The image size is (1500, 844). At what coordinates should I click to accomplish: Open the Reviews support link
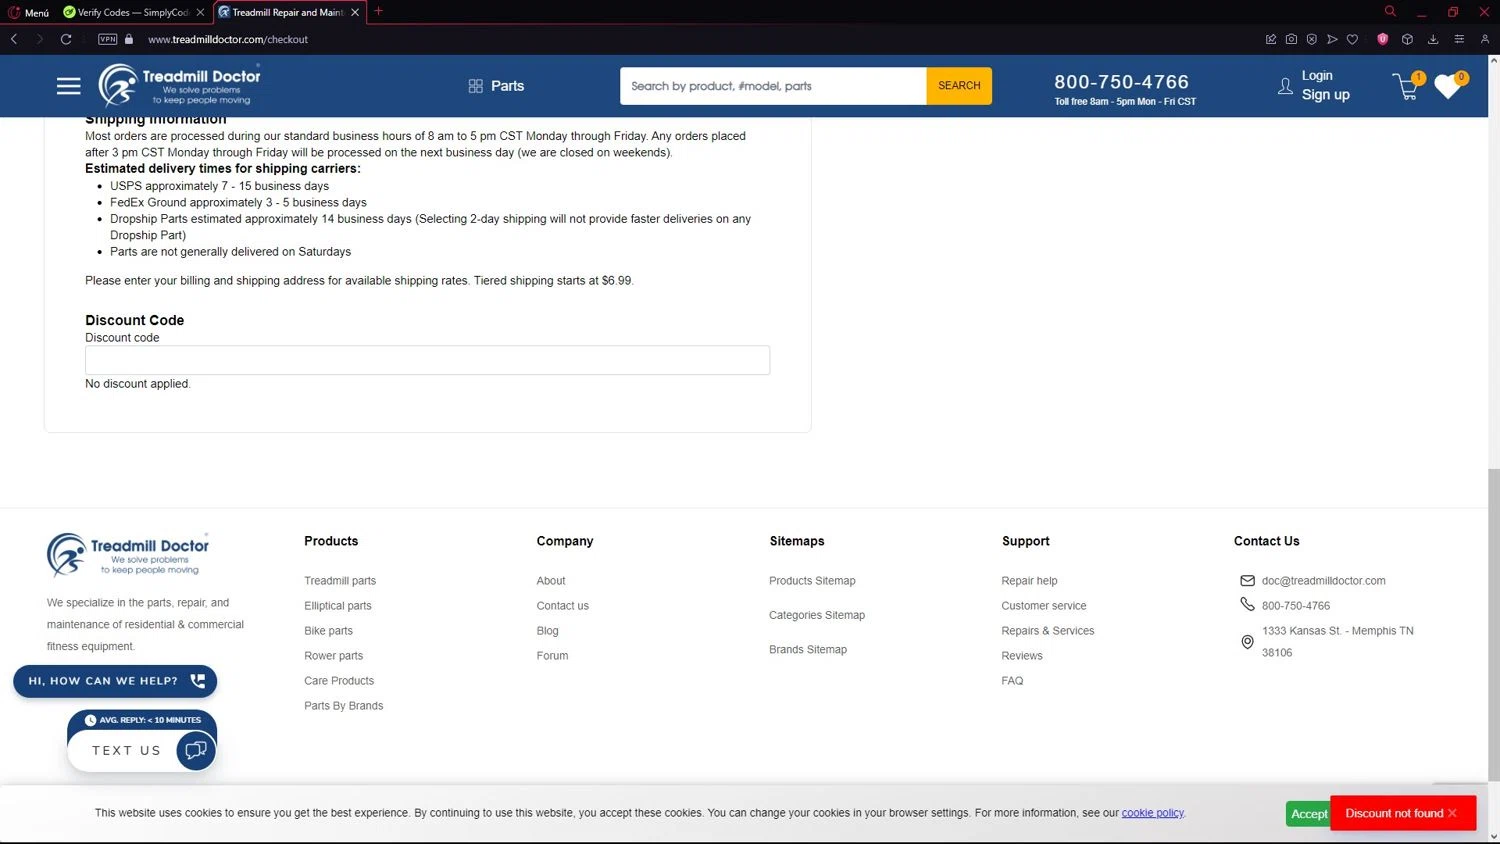coord(1021,656)
